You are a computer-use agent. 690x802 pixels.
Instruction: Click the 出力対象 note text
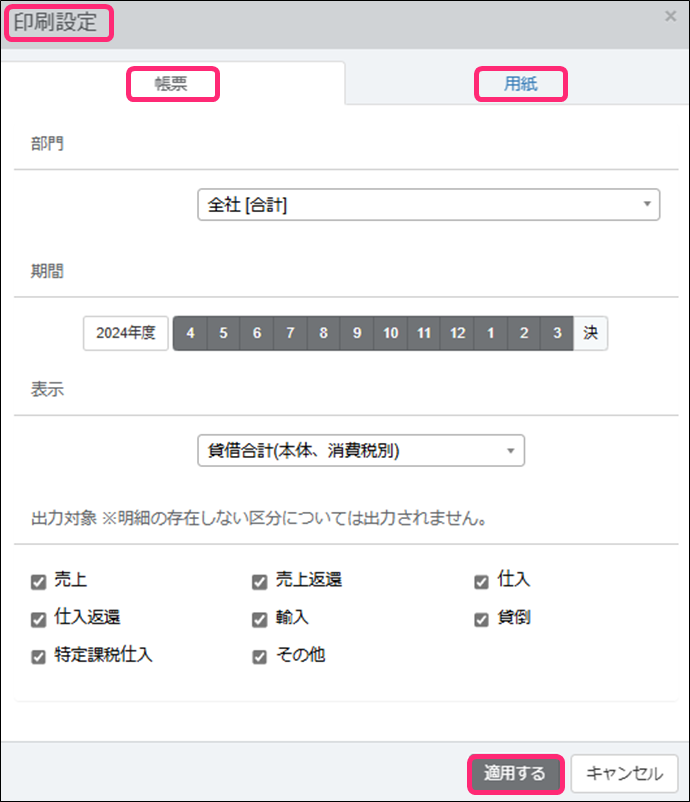259,518
